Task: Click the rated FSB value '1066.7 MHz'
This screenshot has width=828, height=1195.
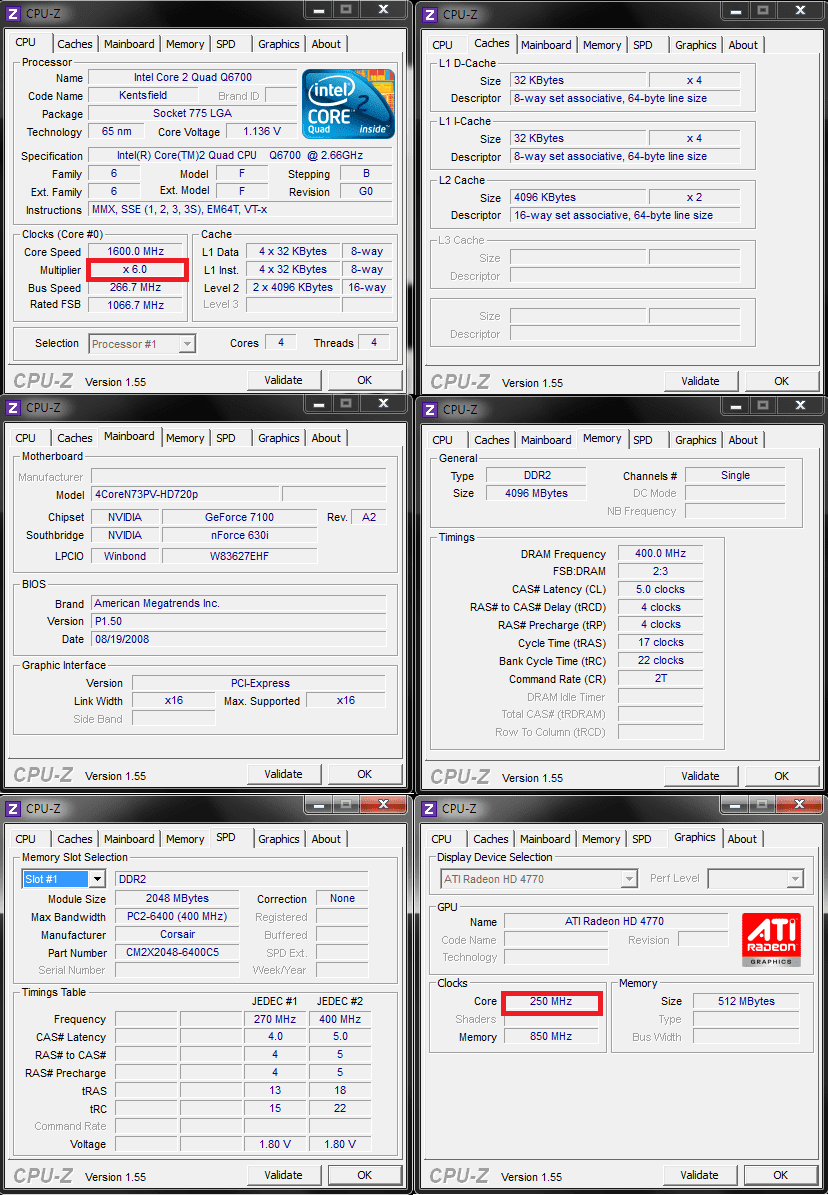Action: click(x=136, y=305)
